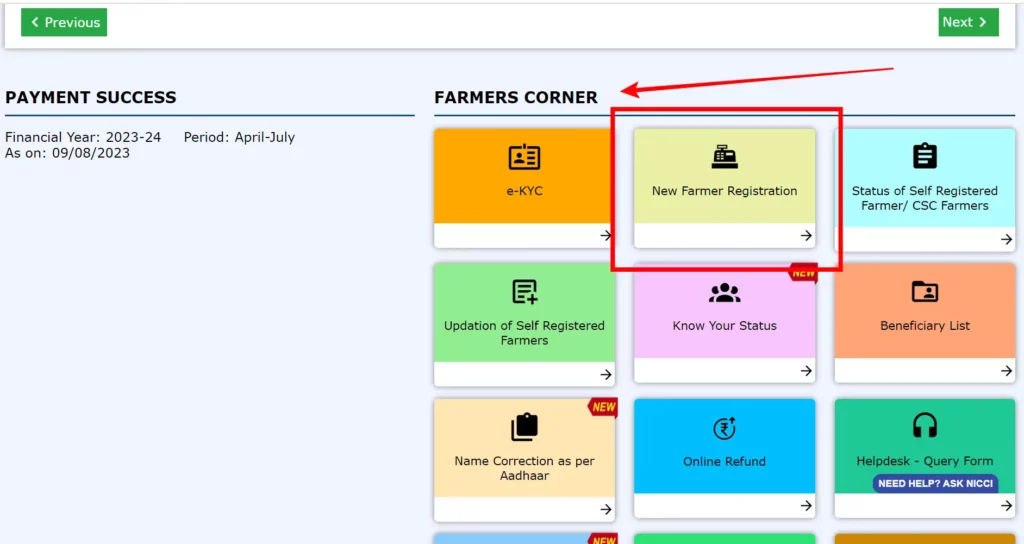1024x544 pixels.
Task: Click the Online Refund rupee icon
Action: [x=724, y=428]
